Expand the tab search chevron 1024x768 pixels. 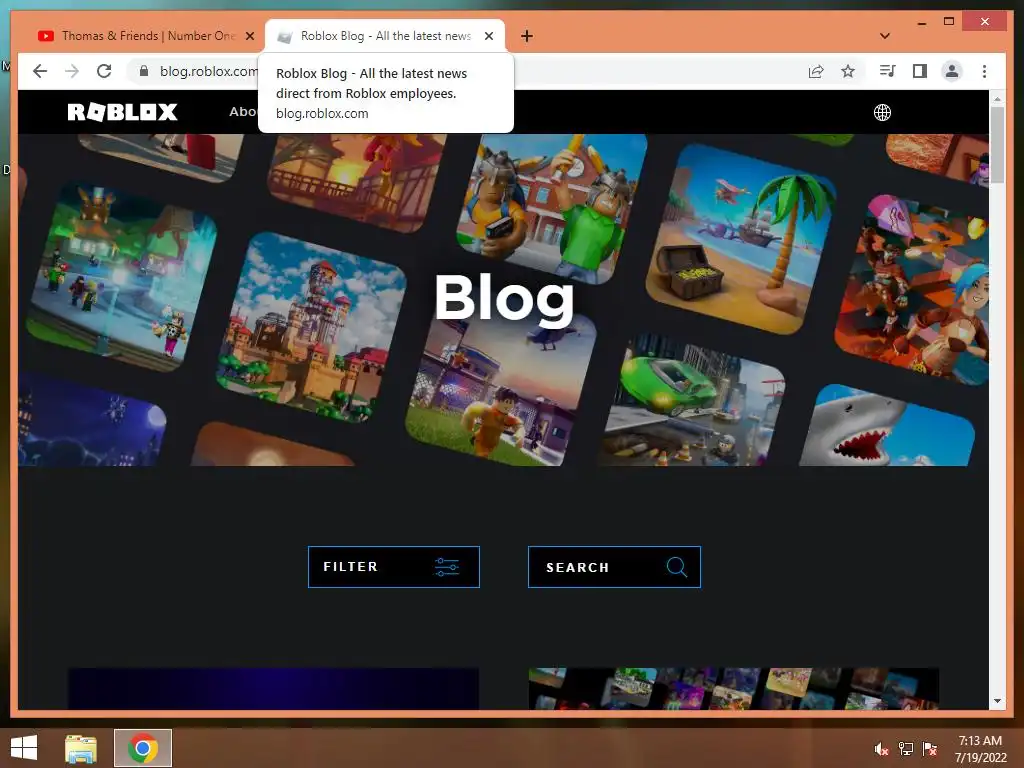coord(885,36)
